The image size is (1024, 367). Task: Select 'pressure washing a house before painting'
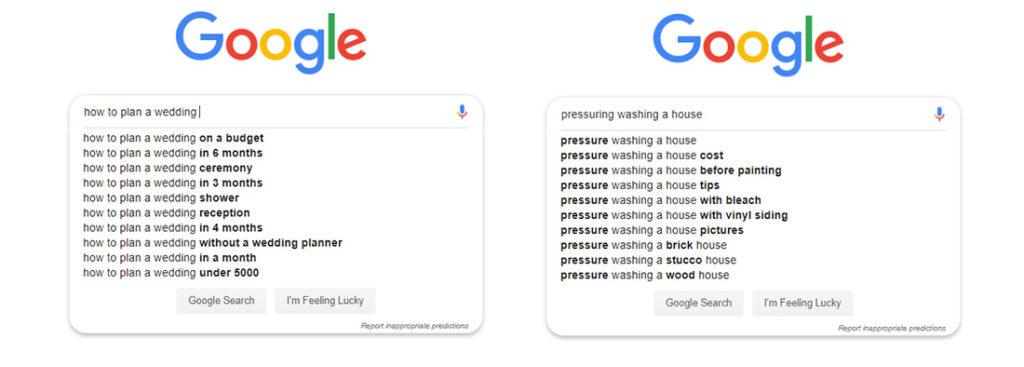(x=671, y=170)
